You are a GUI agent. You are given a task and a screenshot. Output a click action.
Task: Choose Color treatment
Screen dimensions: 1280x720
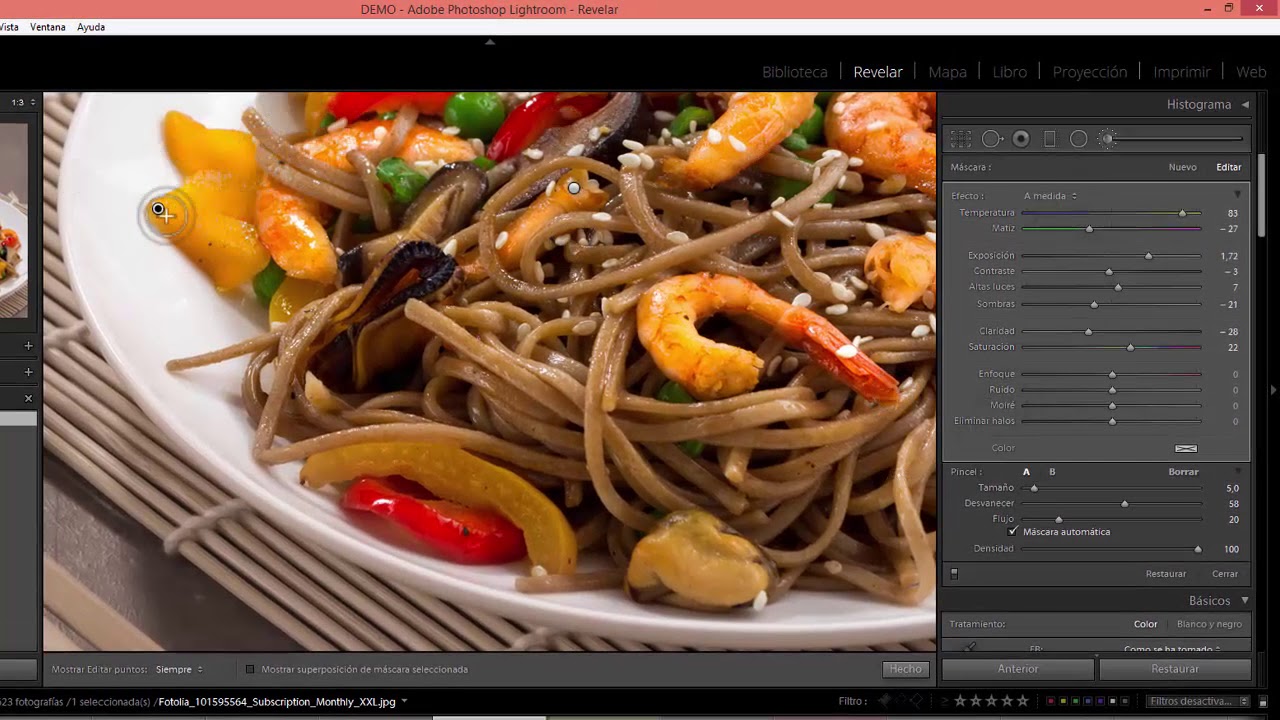pos(1145,624)
